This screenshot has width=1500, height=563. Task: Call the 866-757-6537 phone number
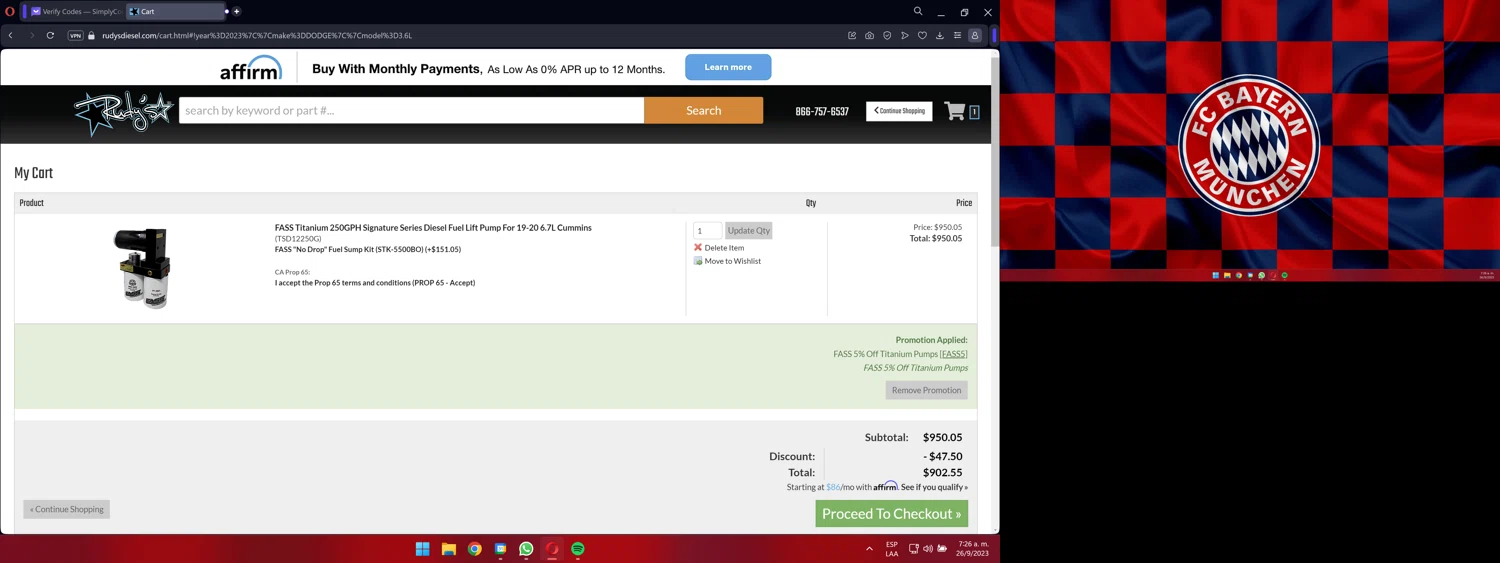[x=822, y=112]
